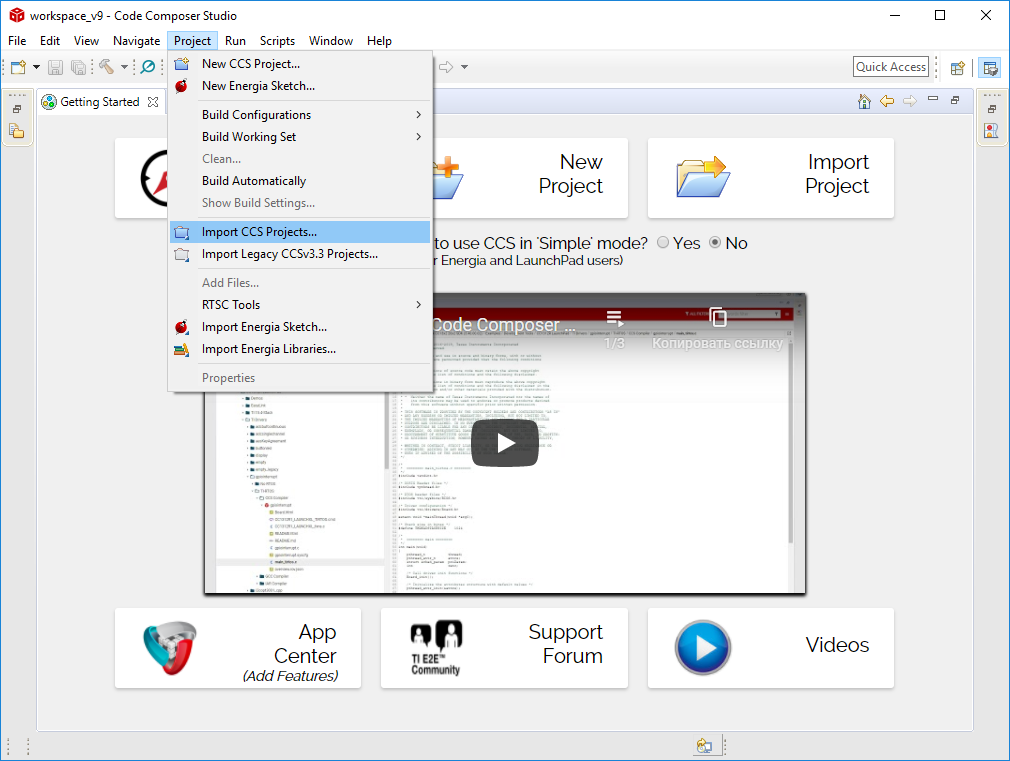Click the Forward arrow icon in view toolbar

(910, 101)
